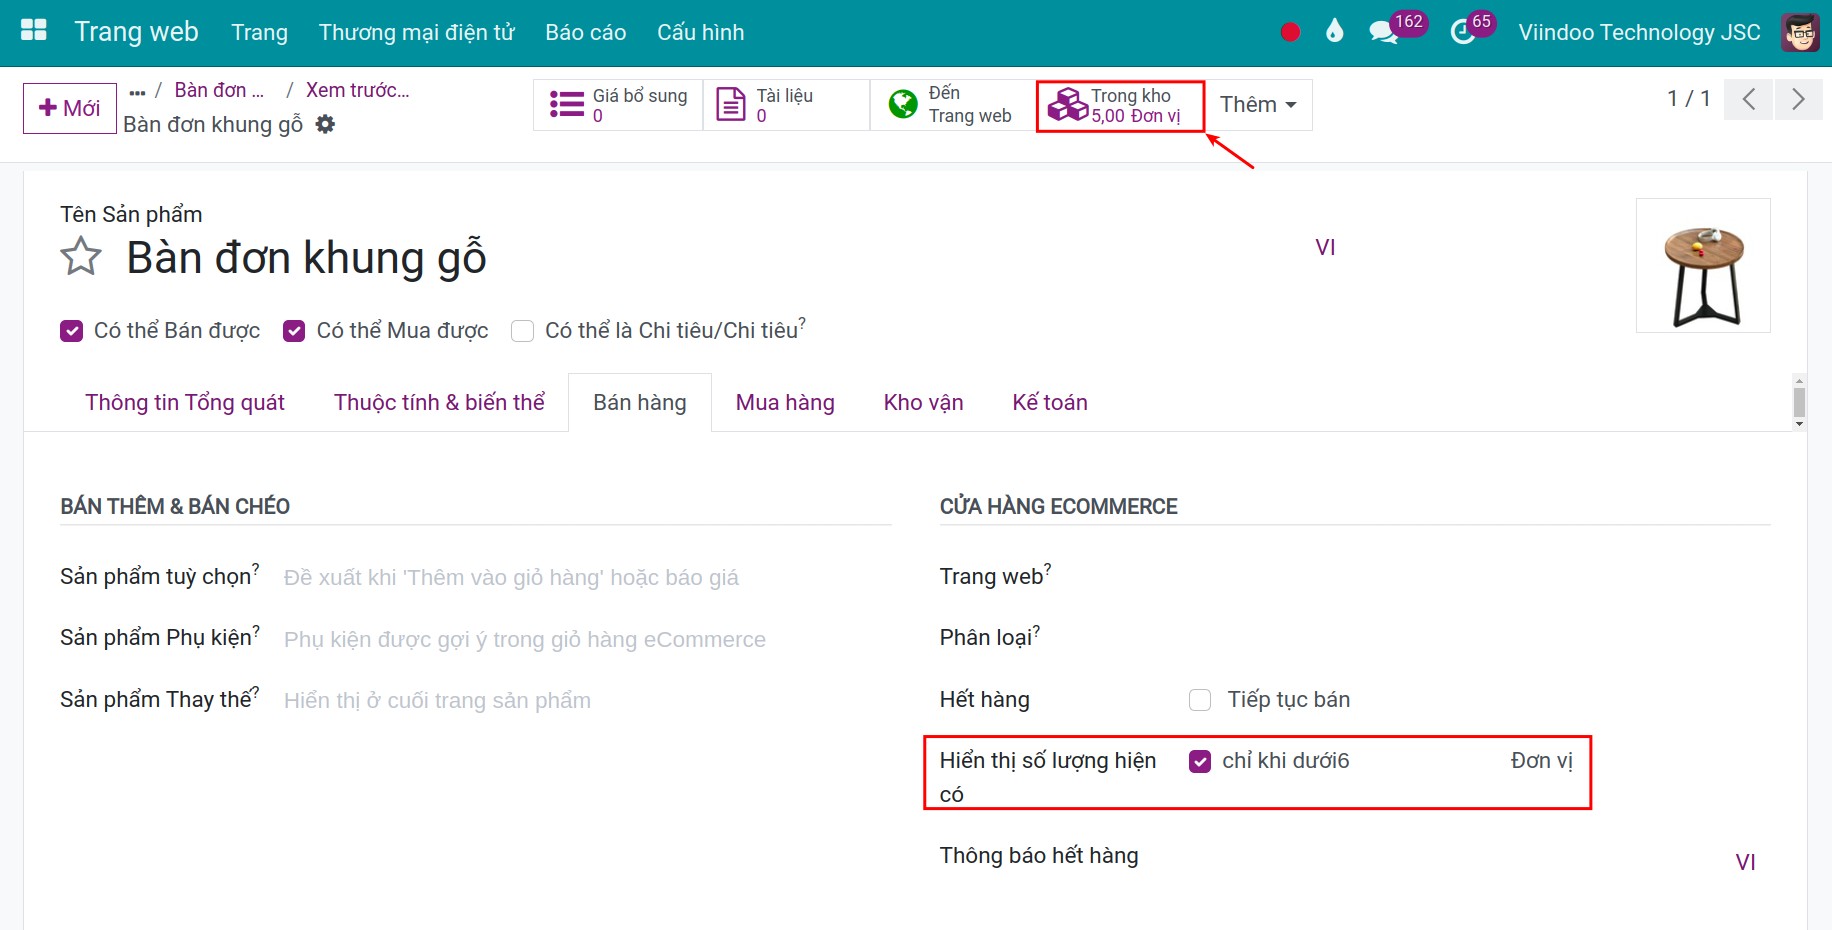Image resolution: width=1832 pixels, height=930 pixels.
Task: Click Xem trước breadcrumb link
Action: (x=358, y=90)
